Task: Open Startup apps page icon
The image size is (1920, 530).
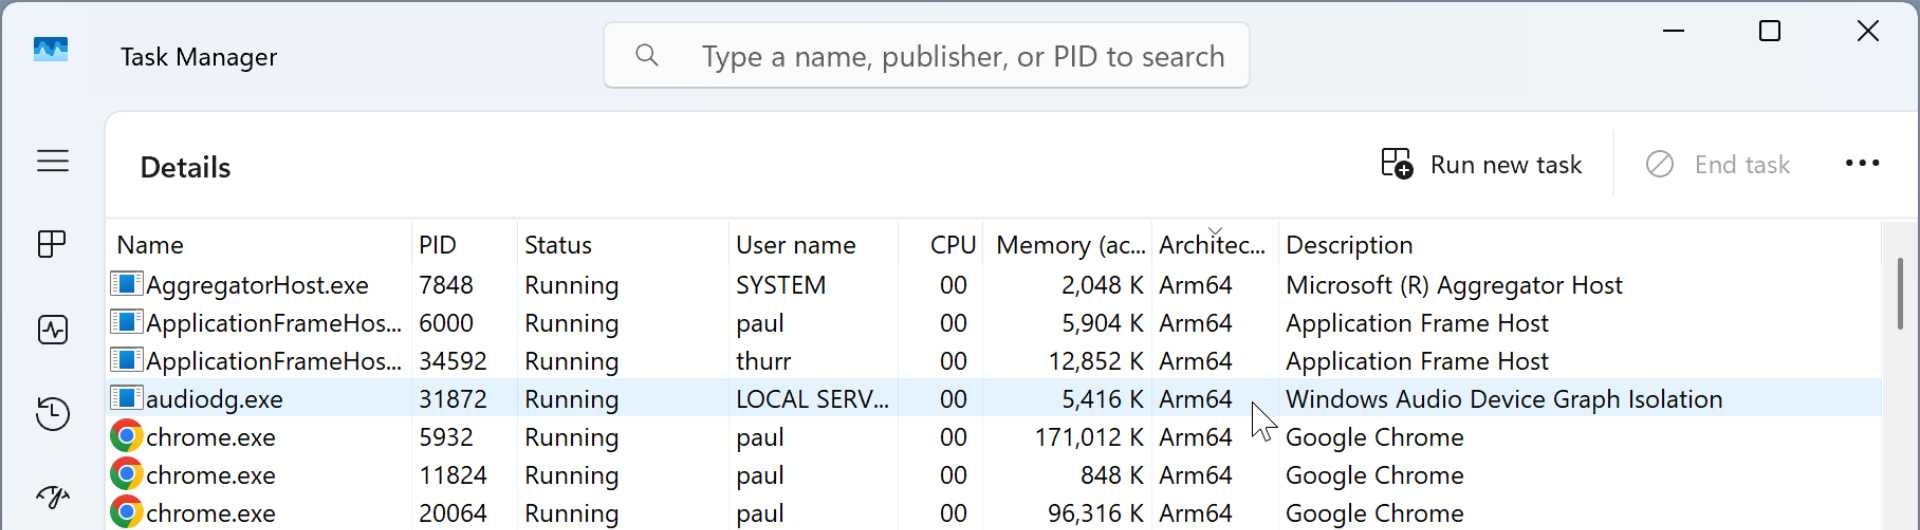Action: coord(52,497)
